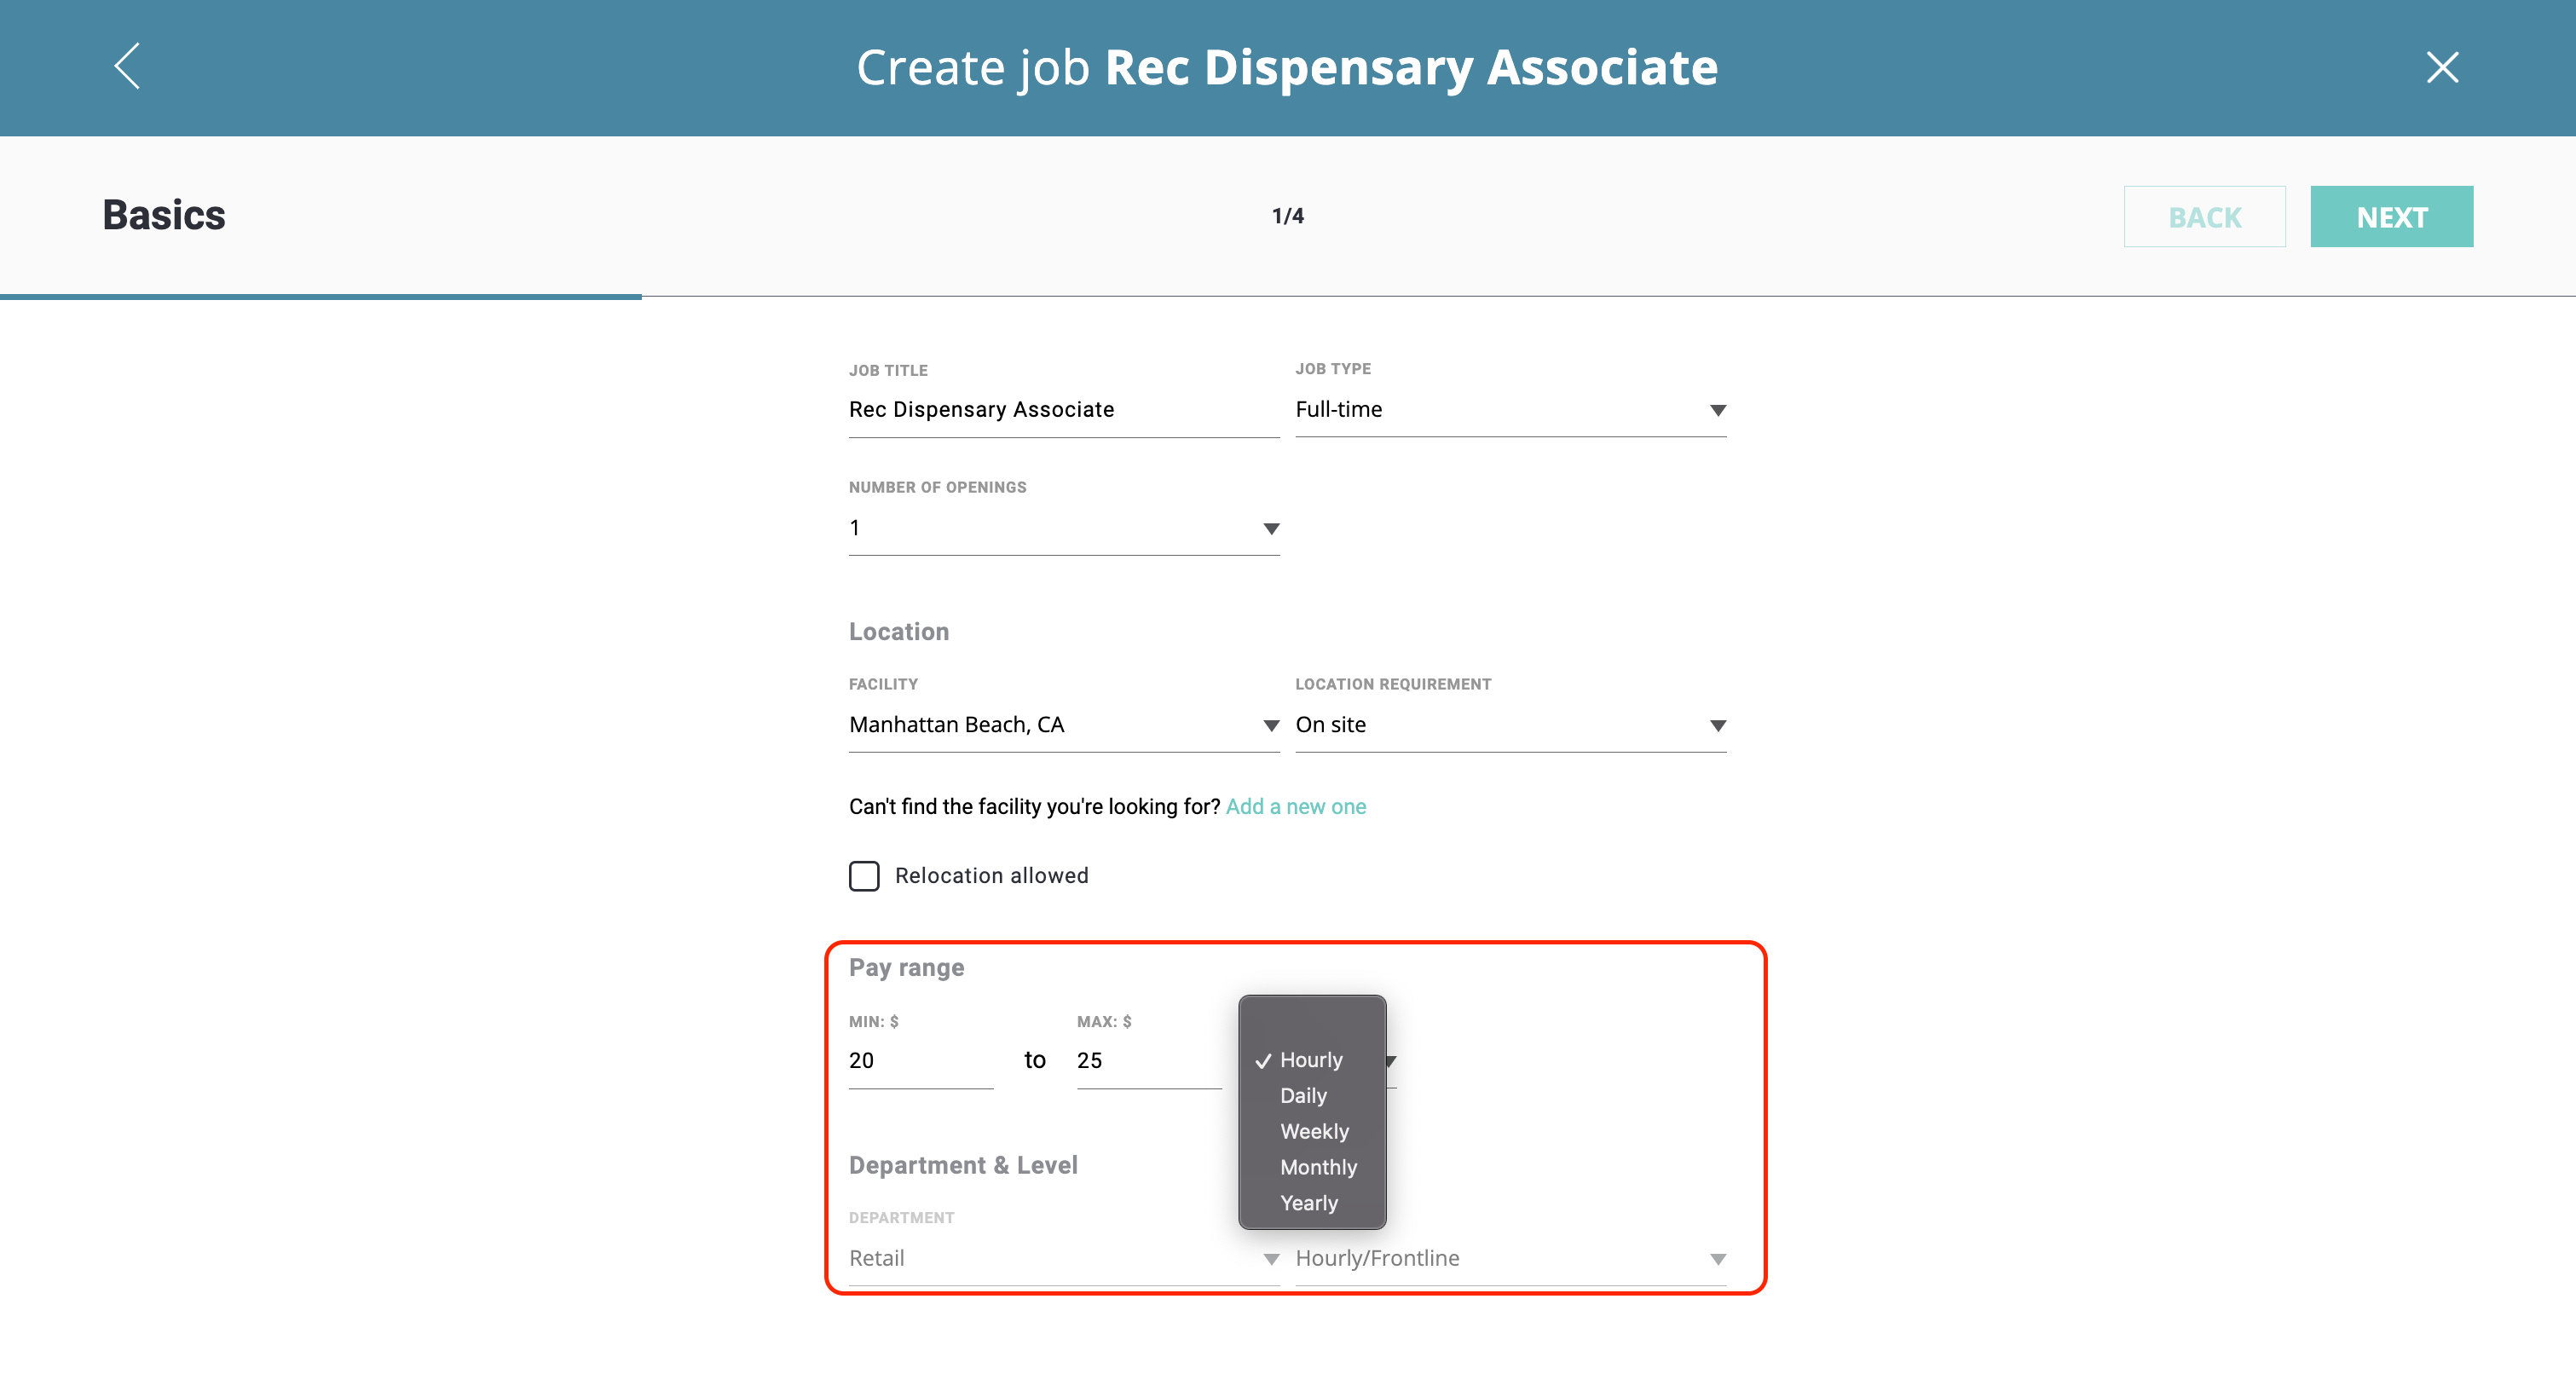This screenshot has height=1374, width=2576.
Task: Expand the Number of Openings dropdown
Action: click(1270, 528)
